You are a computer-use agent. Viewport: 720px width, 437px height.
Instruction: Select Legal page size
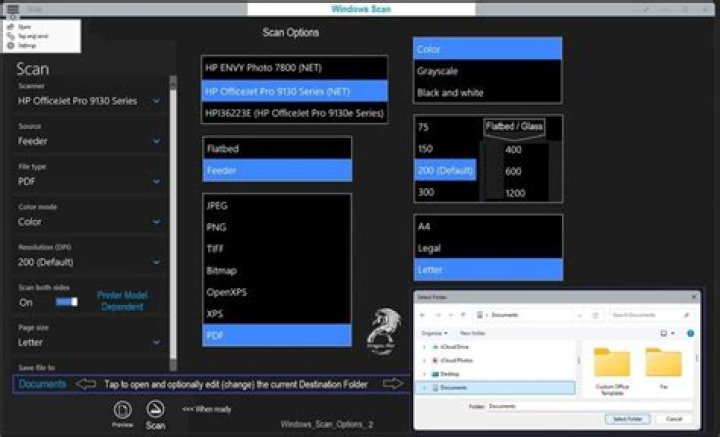[488, 248]
